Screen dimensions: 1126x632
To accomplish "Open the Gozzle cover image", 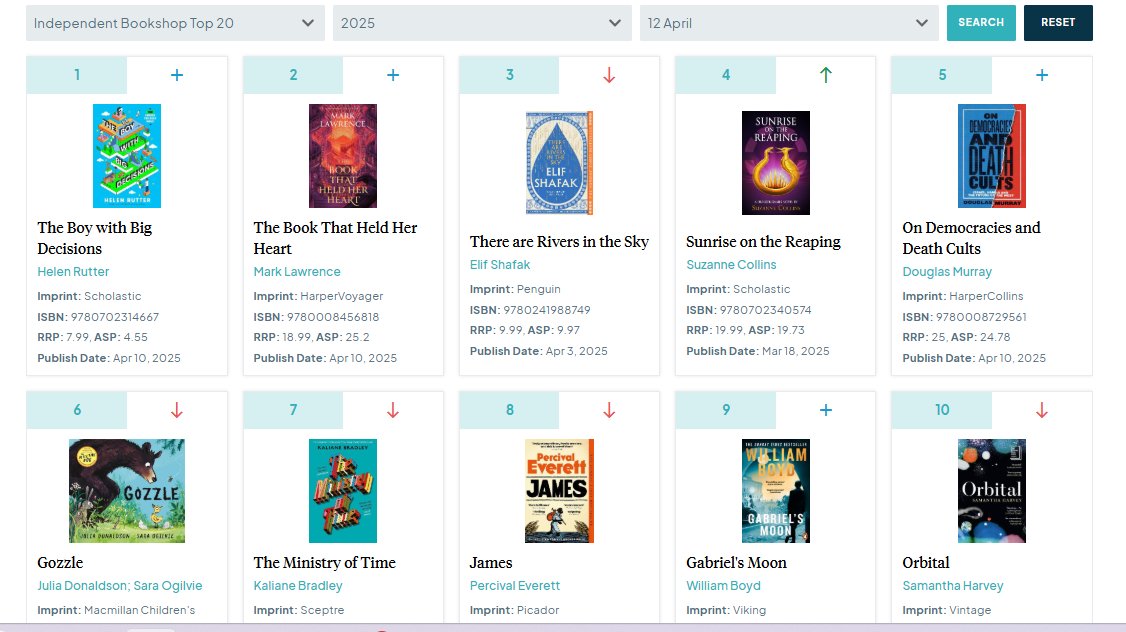I will (127, 491).
